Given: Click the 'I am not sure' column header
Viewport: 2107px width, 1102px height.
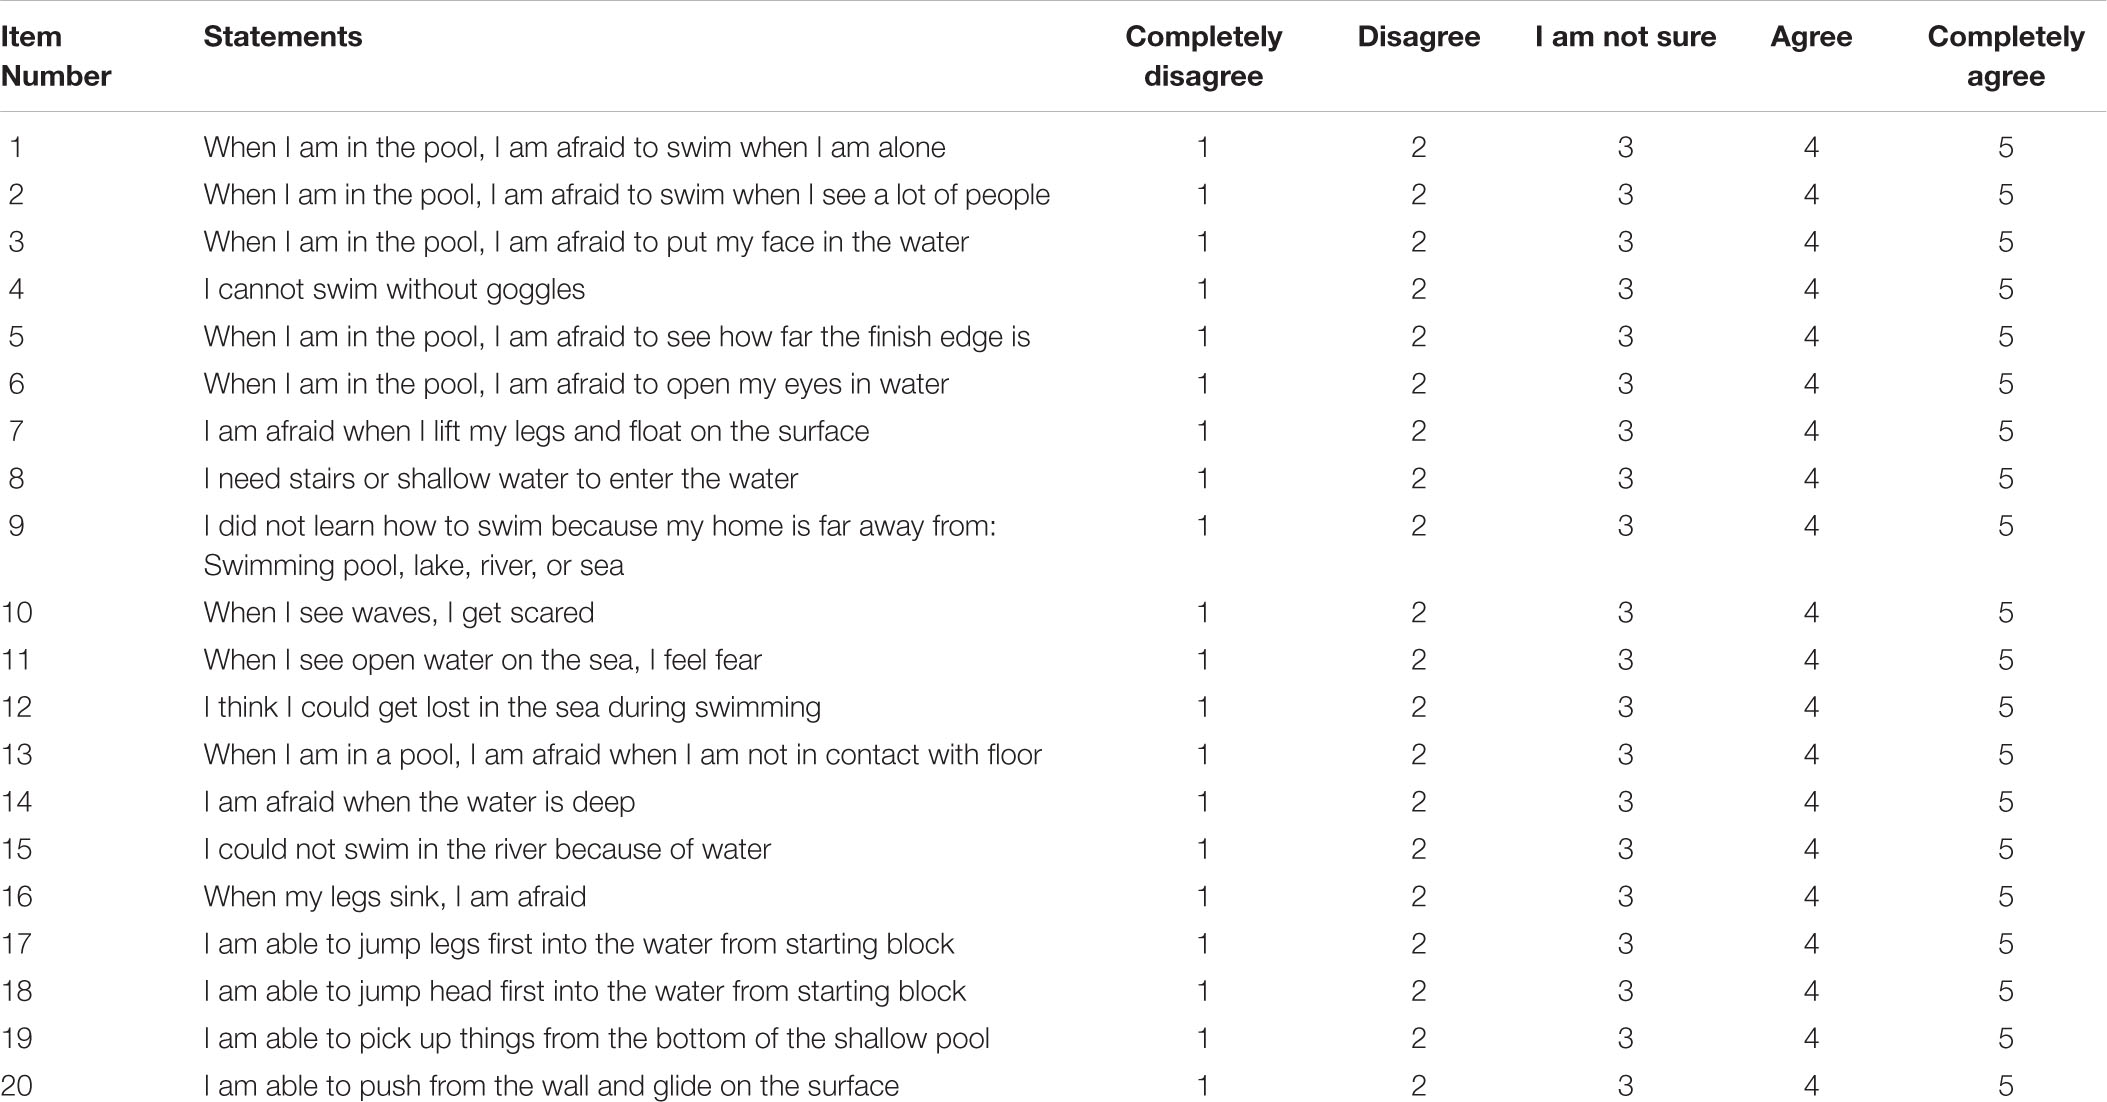Looking at the screenshot, I should [x=1625, y=37].
